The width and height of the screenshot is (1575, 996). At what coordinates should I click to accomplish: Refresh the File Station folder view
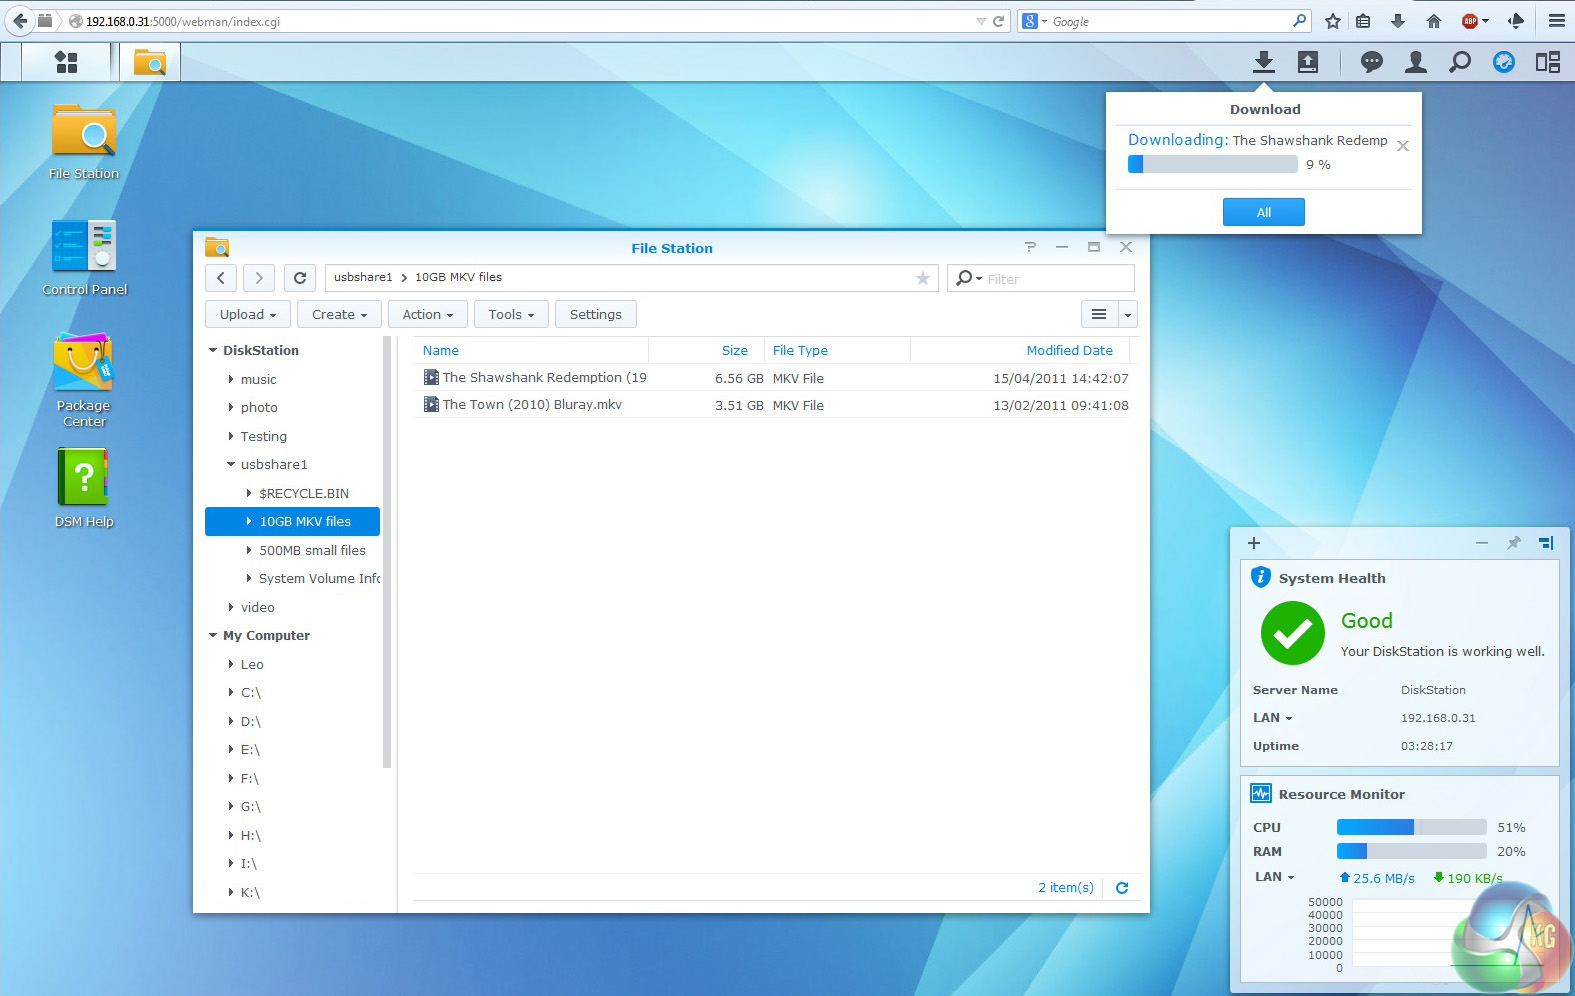coord(300,278)
